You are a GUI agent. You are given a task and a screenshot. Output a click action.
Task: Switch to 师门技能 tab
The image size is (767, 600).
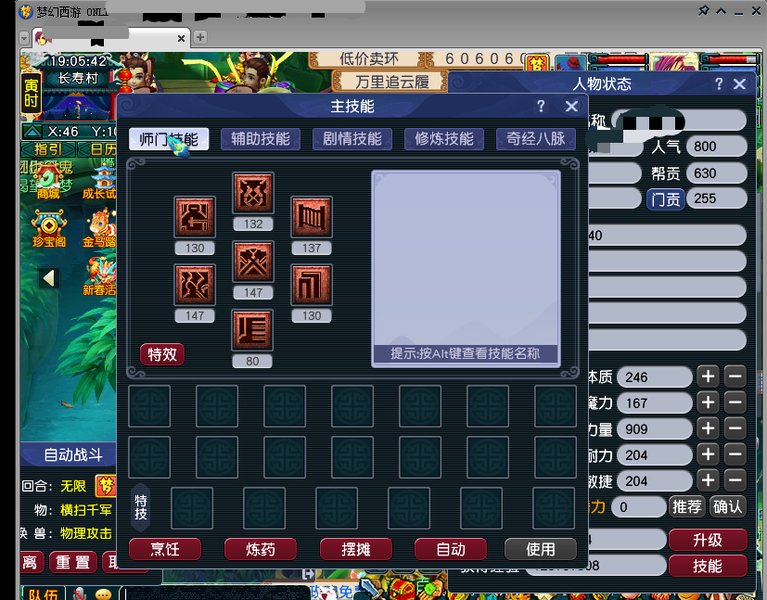[x=169, y=139]
